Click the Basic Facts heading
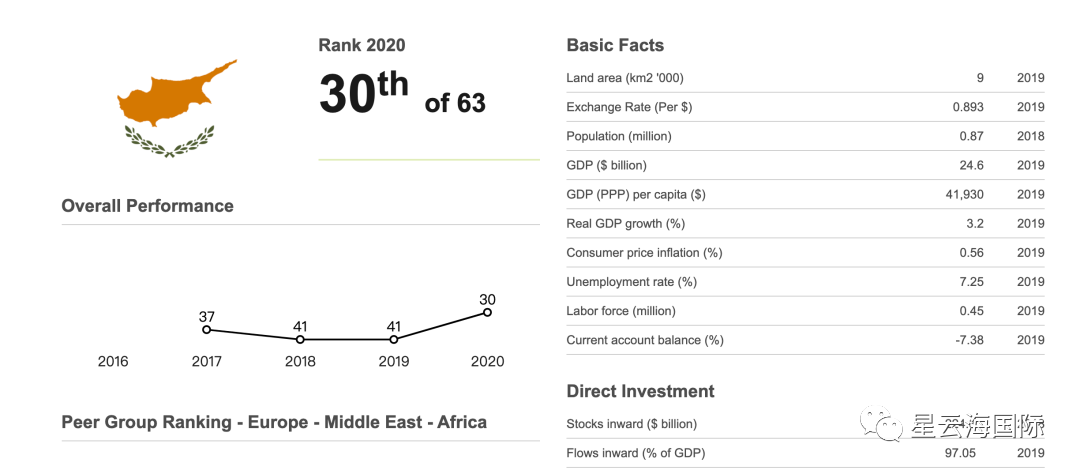 point(615,45)
